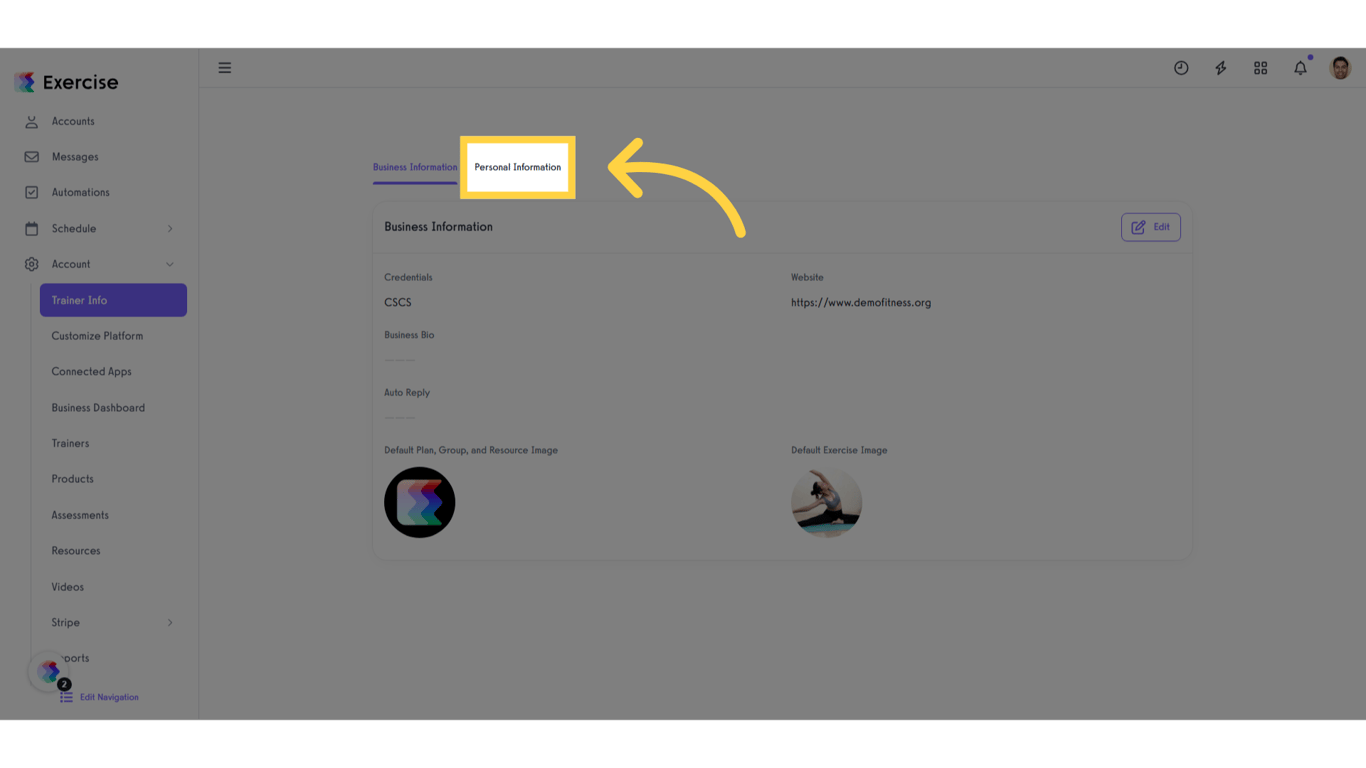Image resolution: width=1366 pixels, height=768 pixels.
Task: Click the Edit button for Business Information
Action: (1150, 227)
